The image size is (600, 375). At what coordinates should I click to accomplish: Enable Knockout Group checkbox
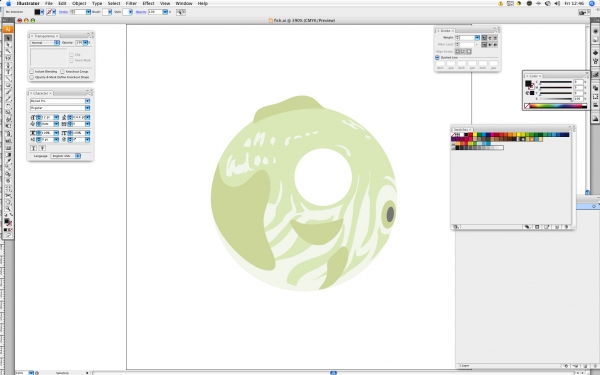click(x=62, y=72)
